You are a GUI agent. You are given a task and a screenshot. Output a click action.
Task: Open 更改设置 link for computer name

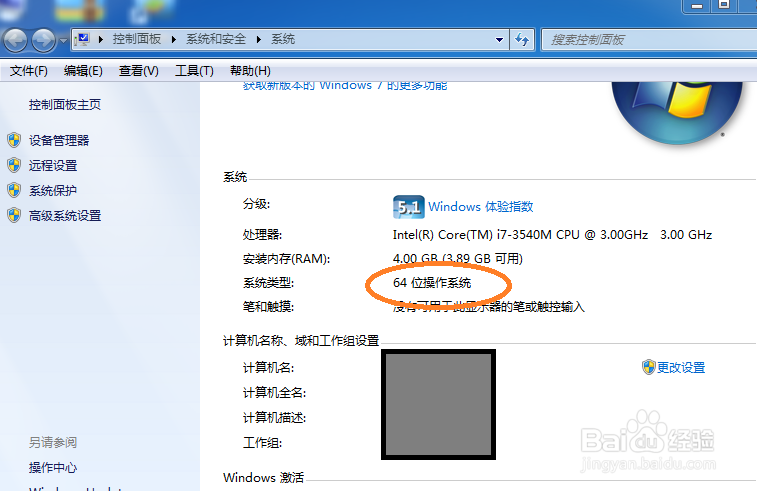(x=681, y=367)
